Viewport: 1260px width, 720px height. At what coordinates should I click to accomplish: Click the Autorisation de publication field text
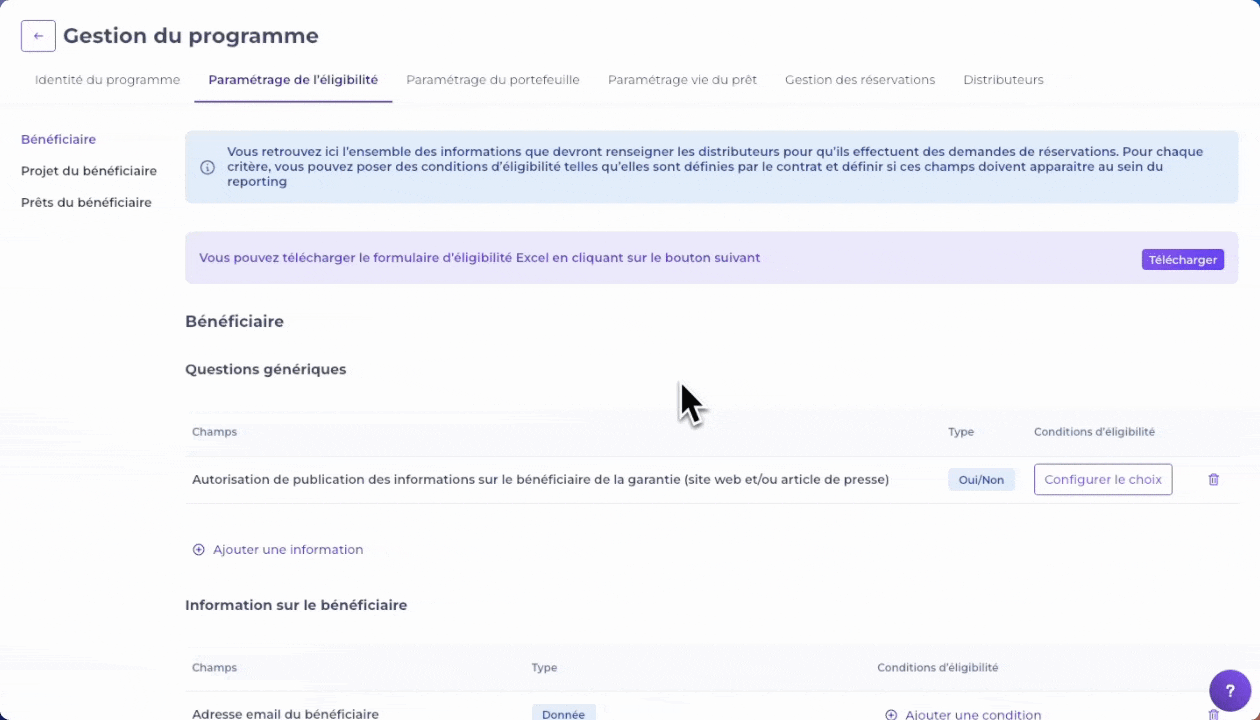point(540,480)
